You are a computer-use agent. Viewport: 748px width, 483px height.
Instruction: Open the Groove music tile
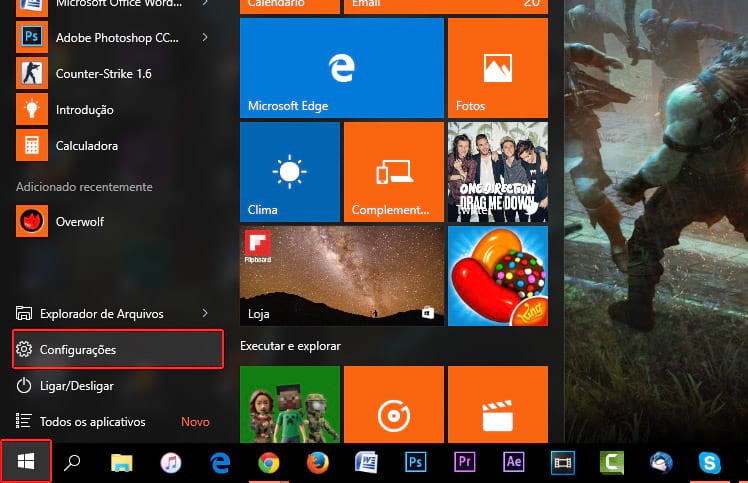(394, 404)
